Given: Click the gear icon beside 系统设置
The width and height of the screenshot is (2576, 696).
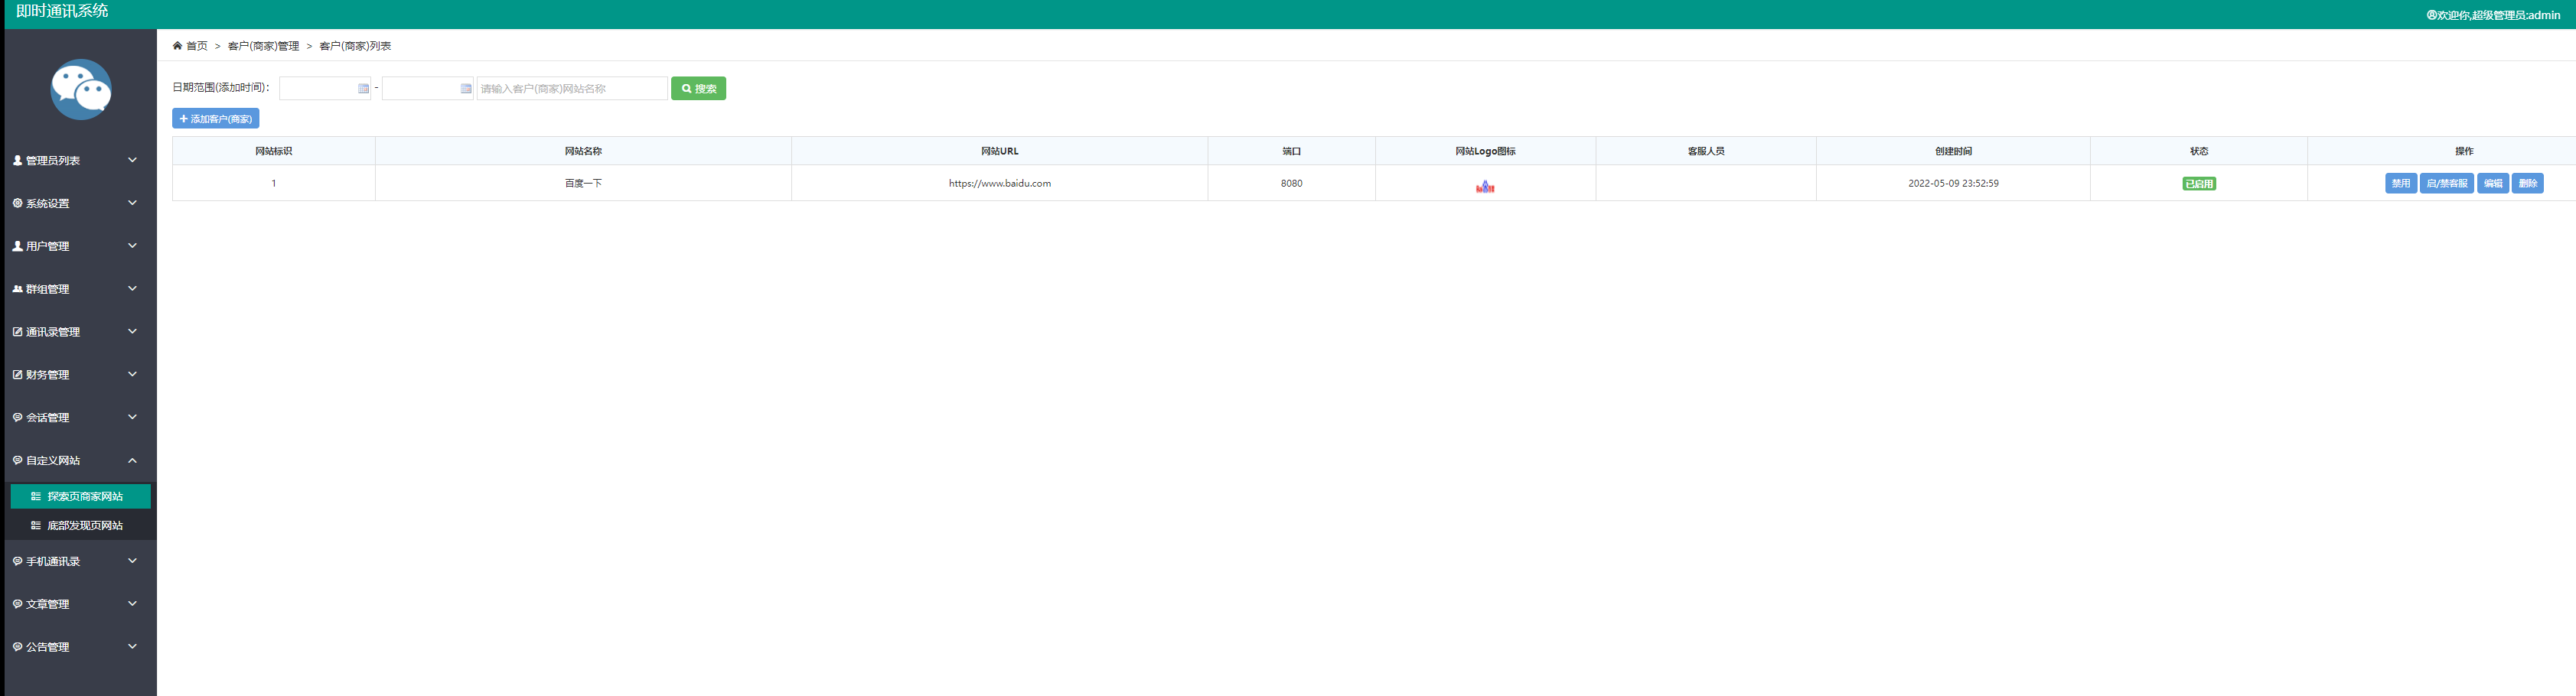Looking at the screenshot, I should [17, 203].
